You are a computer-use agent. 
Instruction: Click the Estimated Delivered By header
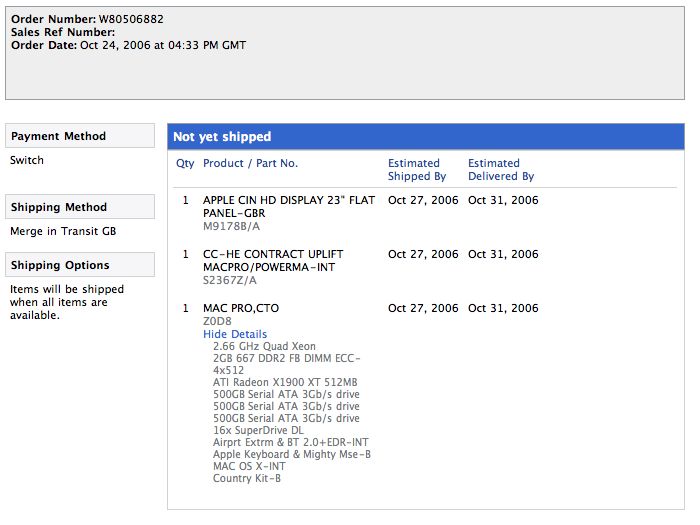coord(501,170)
